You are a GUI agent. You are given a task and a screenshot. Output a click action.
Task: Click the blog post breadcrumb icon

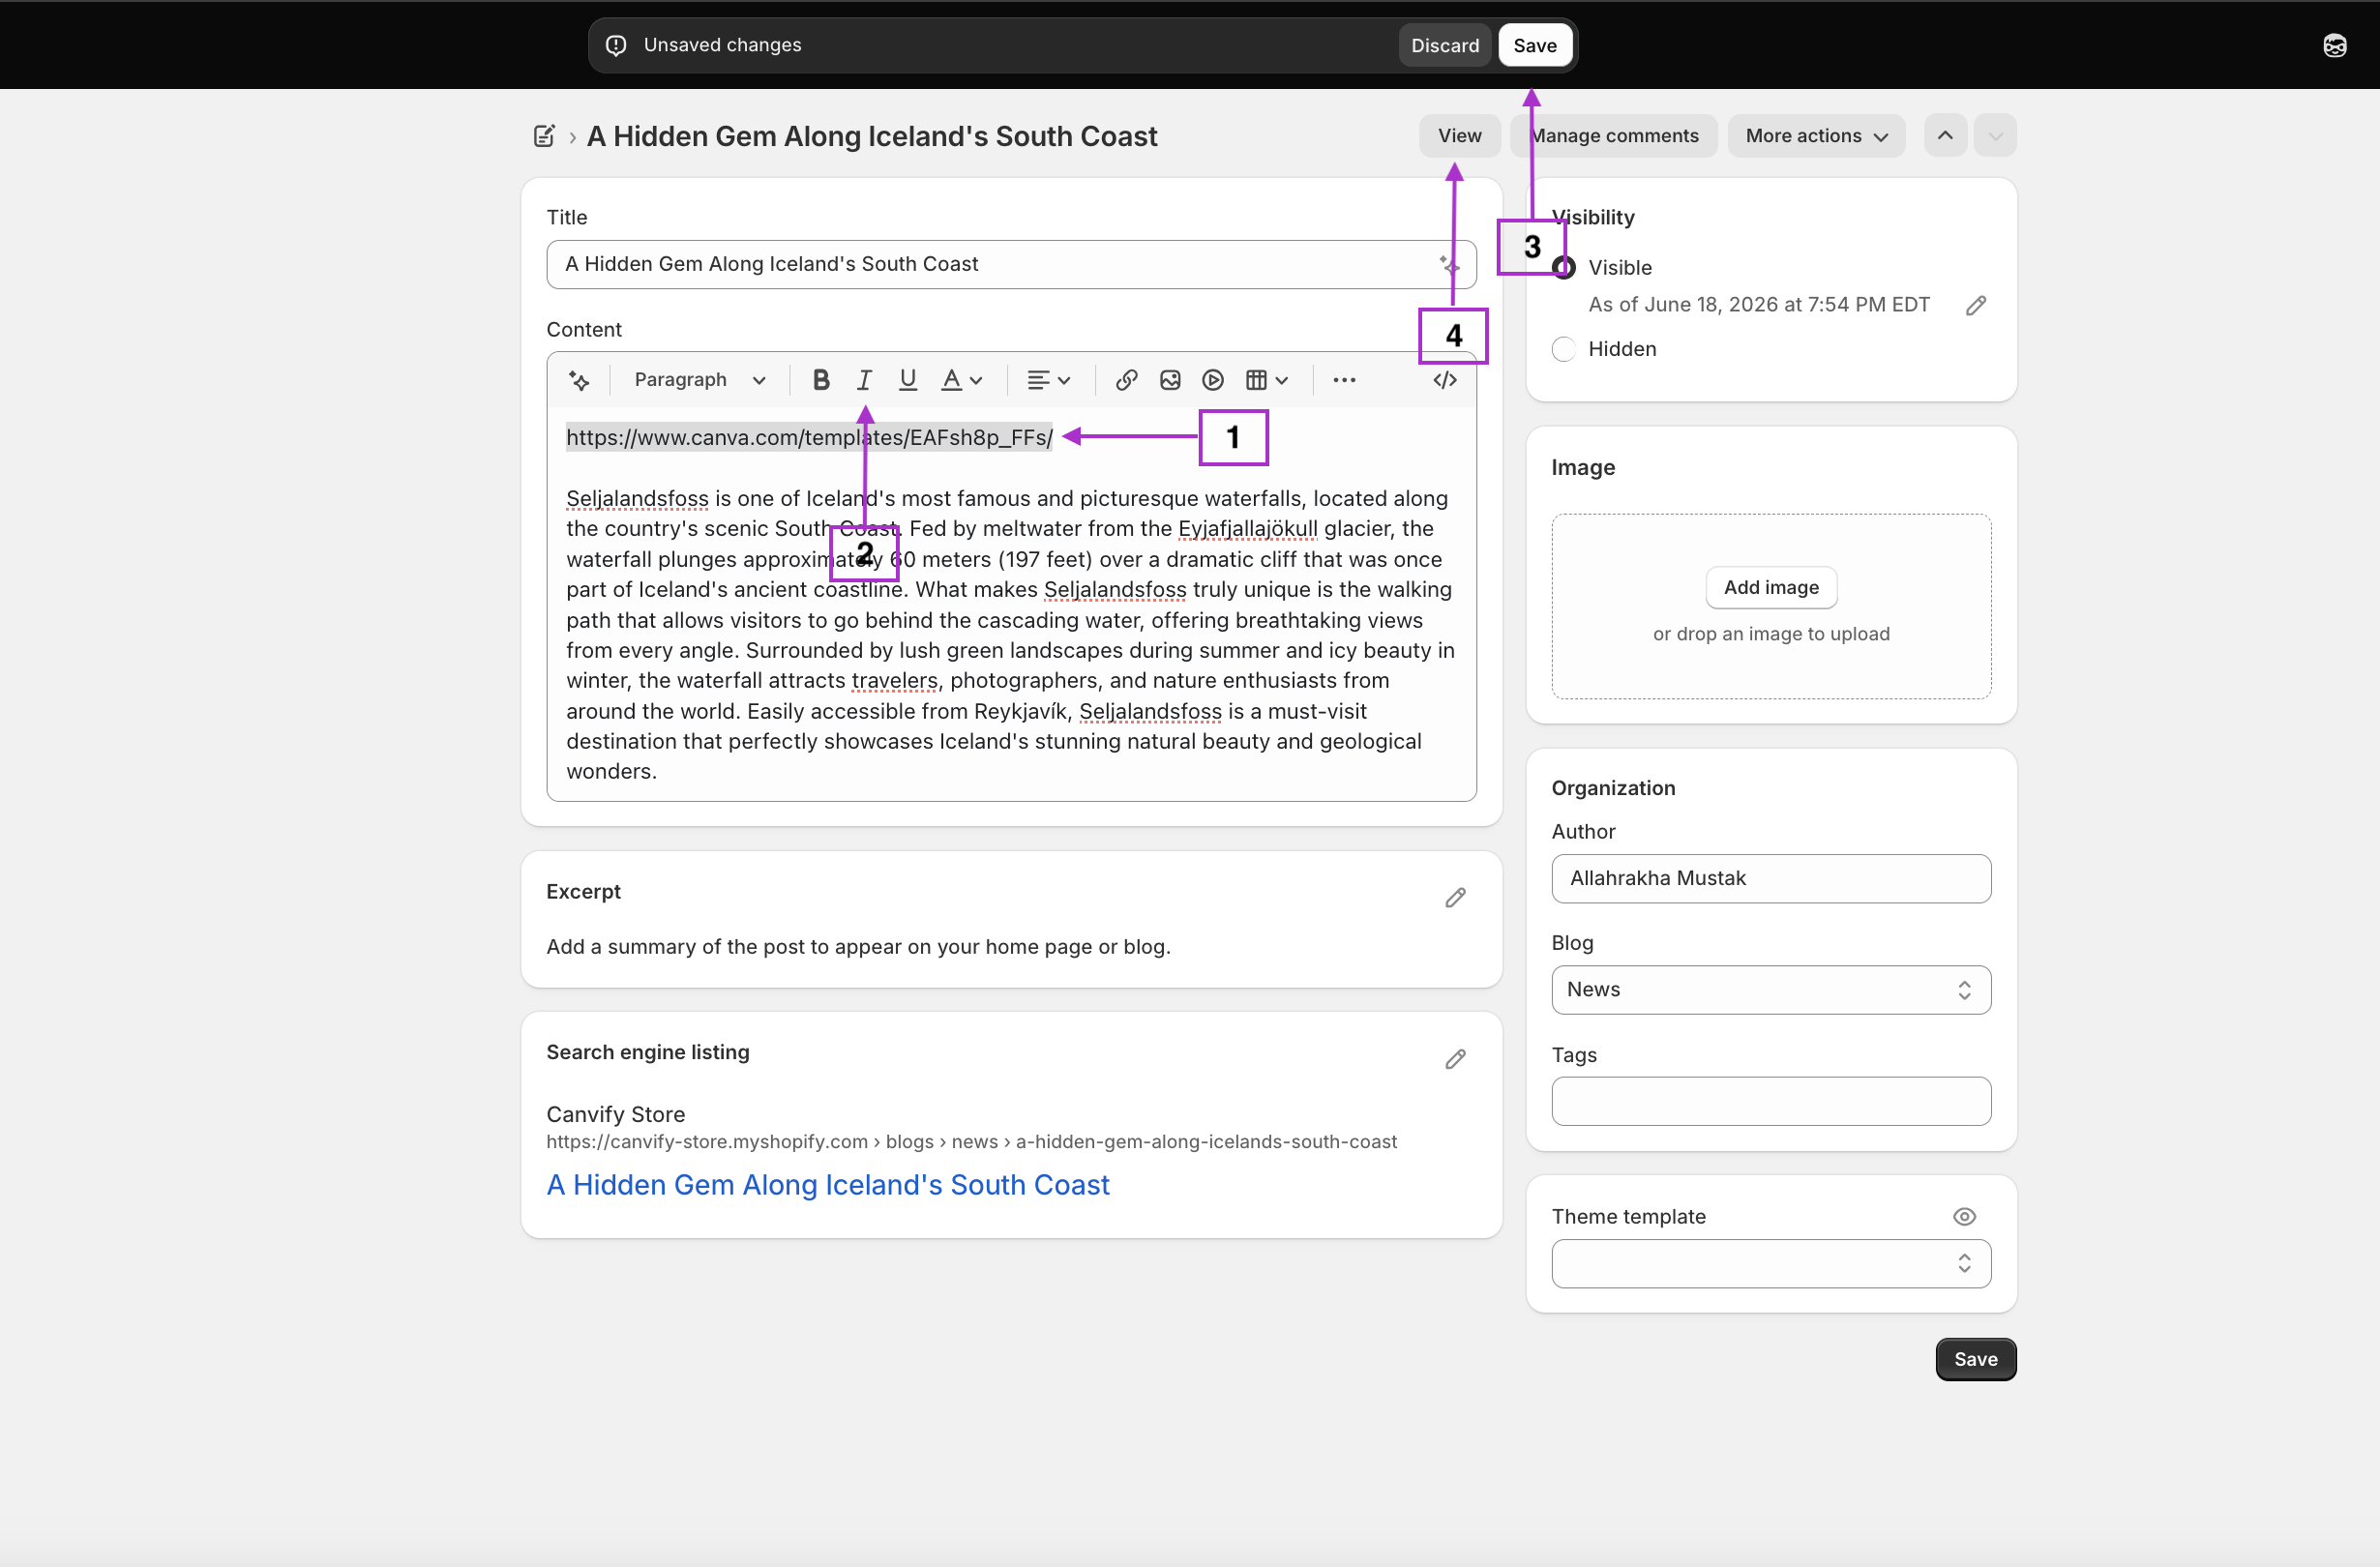(544, 136)
